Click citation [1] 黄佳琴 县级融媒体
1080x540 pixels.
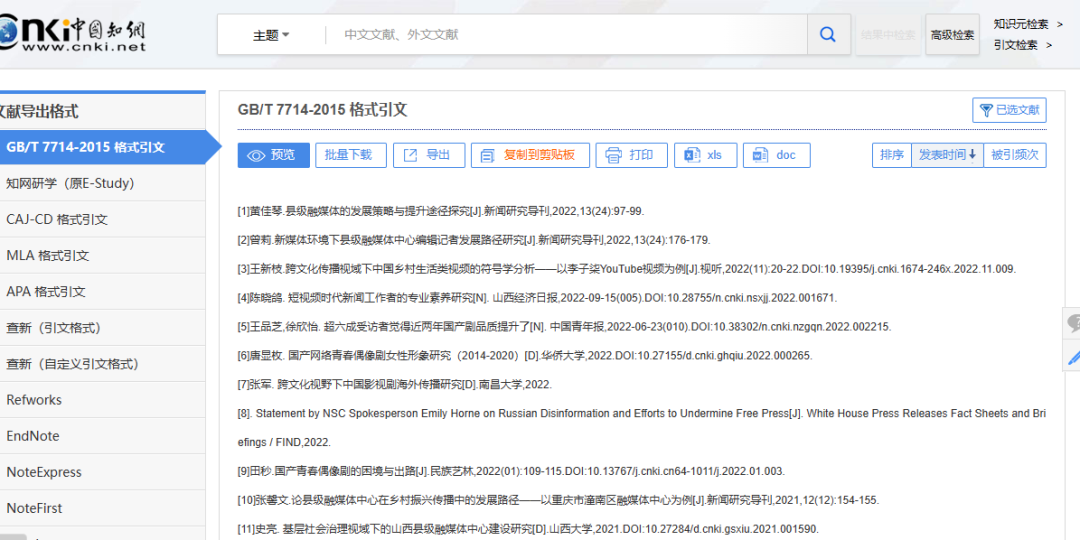441,211
